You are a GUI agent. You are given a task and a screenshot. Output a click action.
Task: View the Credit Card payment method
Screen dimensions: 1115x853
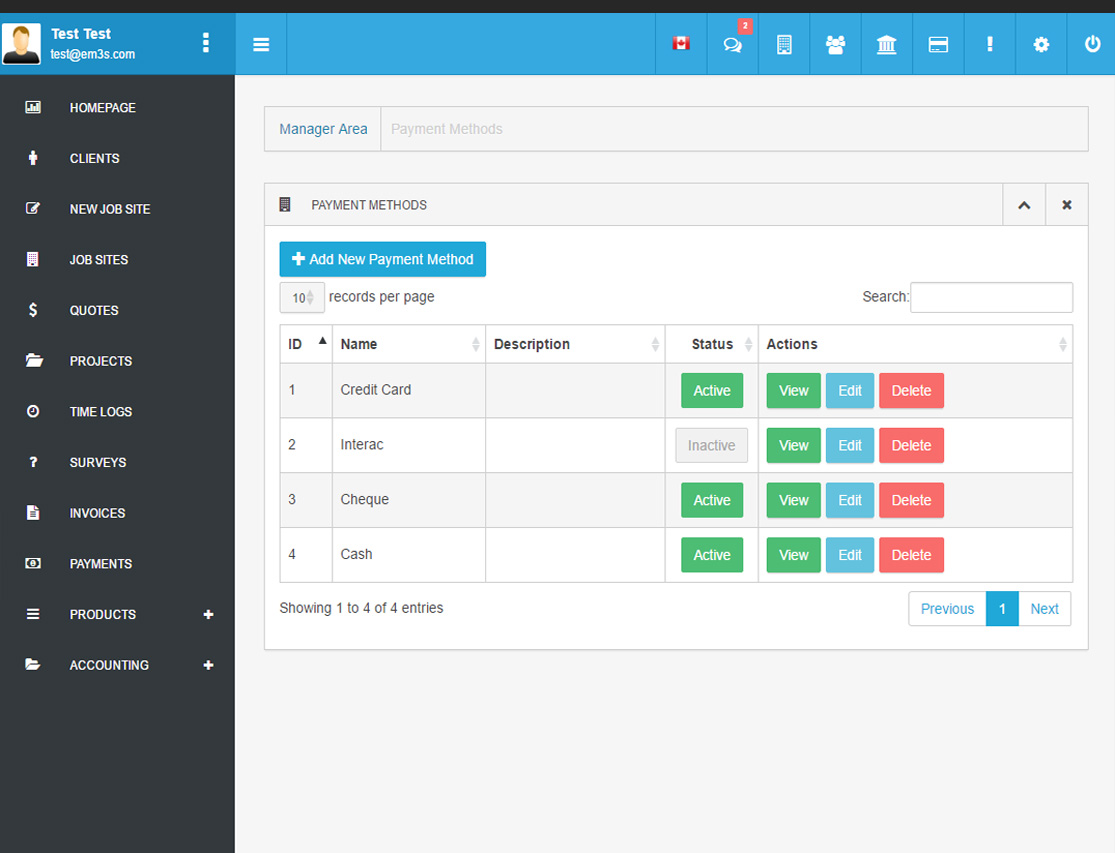point(794,390)
